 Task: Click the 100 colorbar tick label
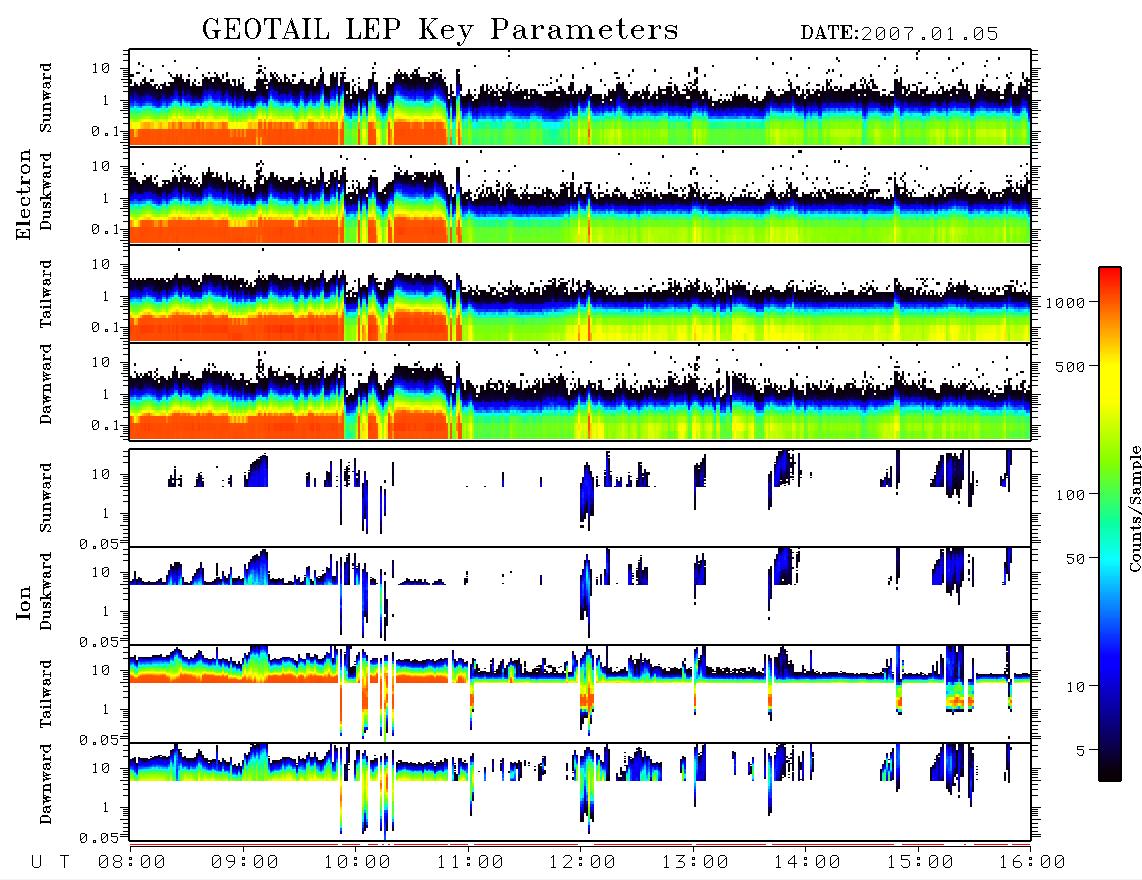tap(1070, 495)
